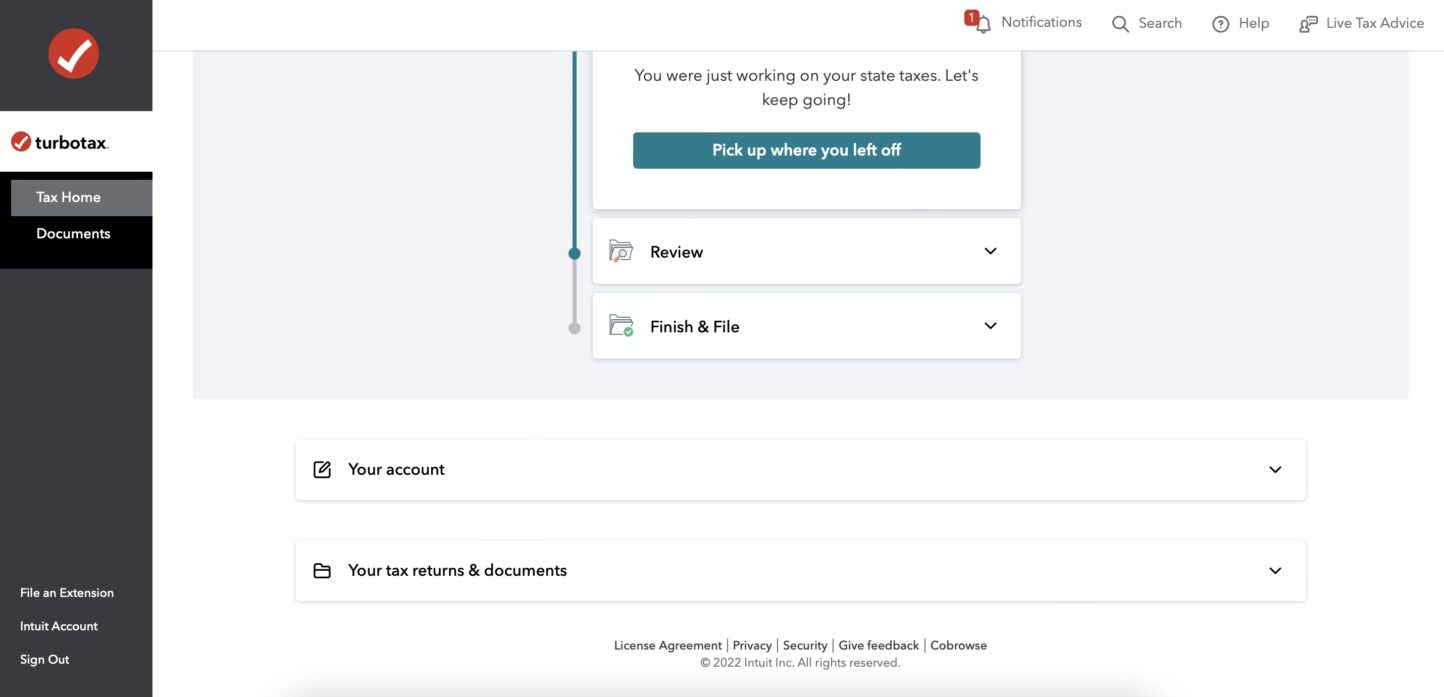Screen dimensions: 1444x697
Task: Click the Review section folder icon
Action: coord(621,251)
